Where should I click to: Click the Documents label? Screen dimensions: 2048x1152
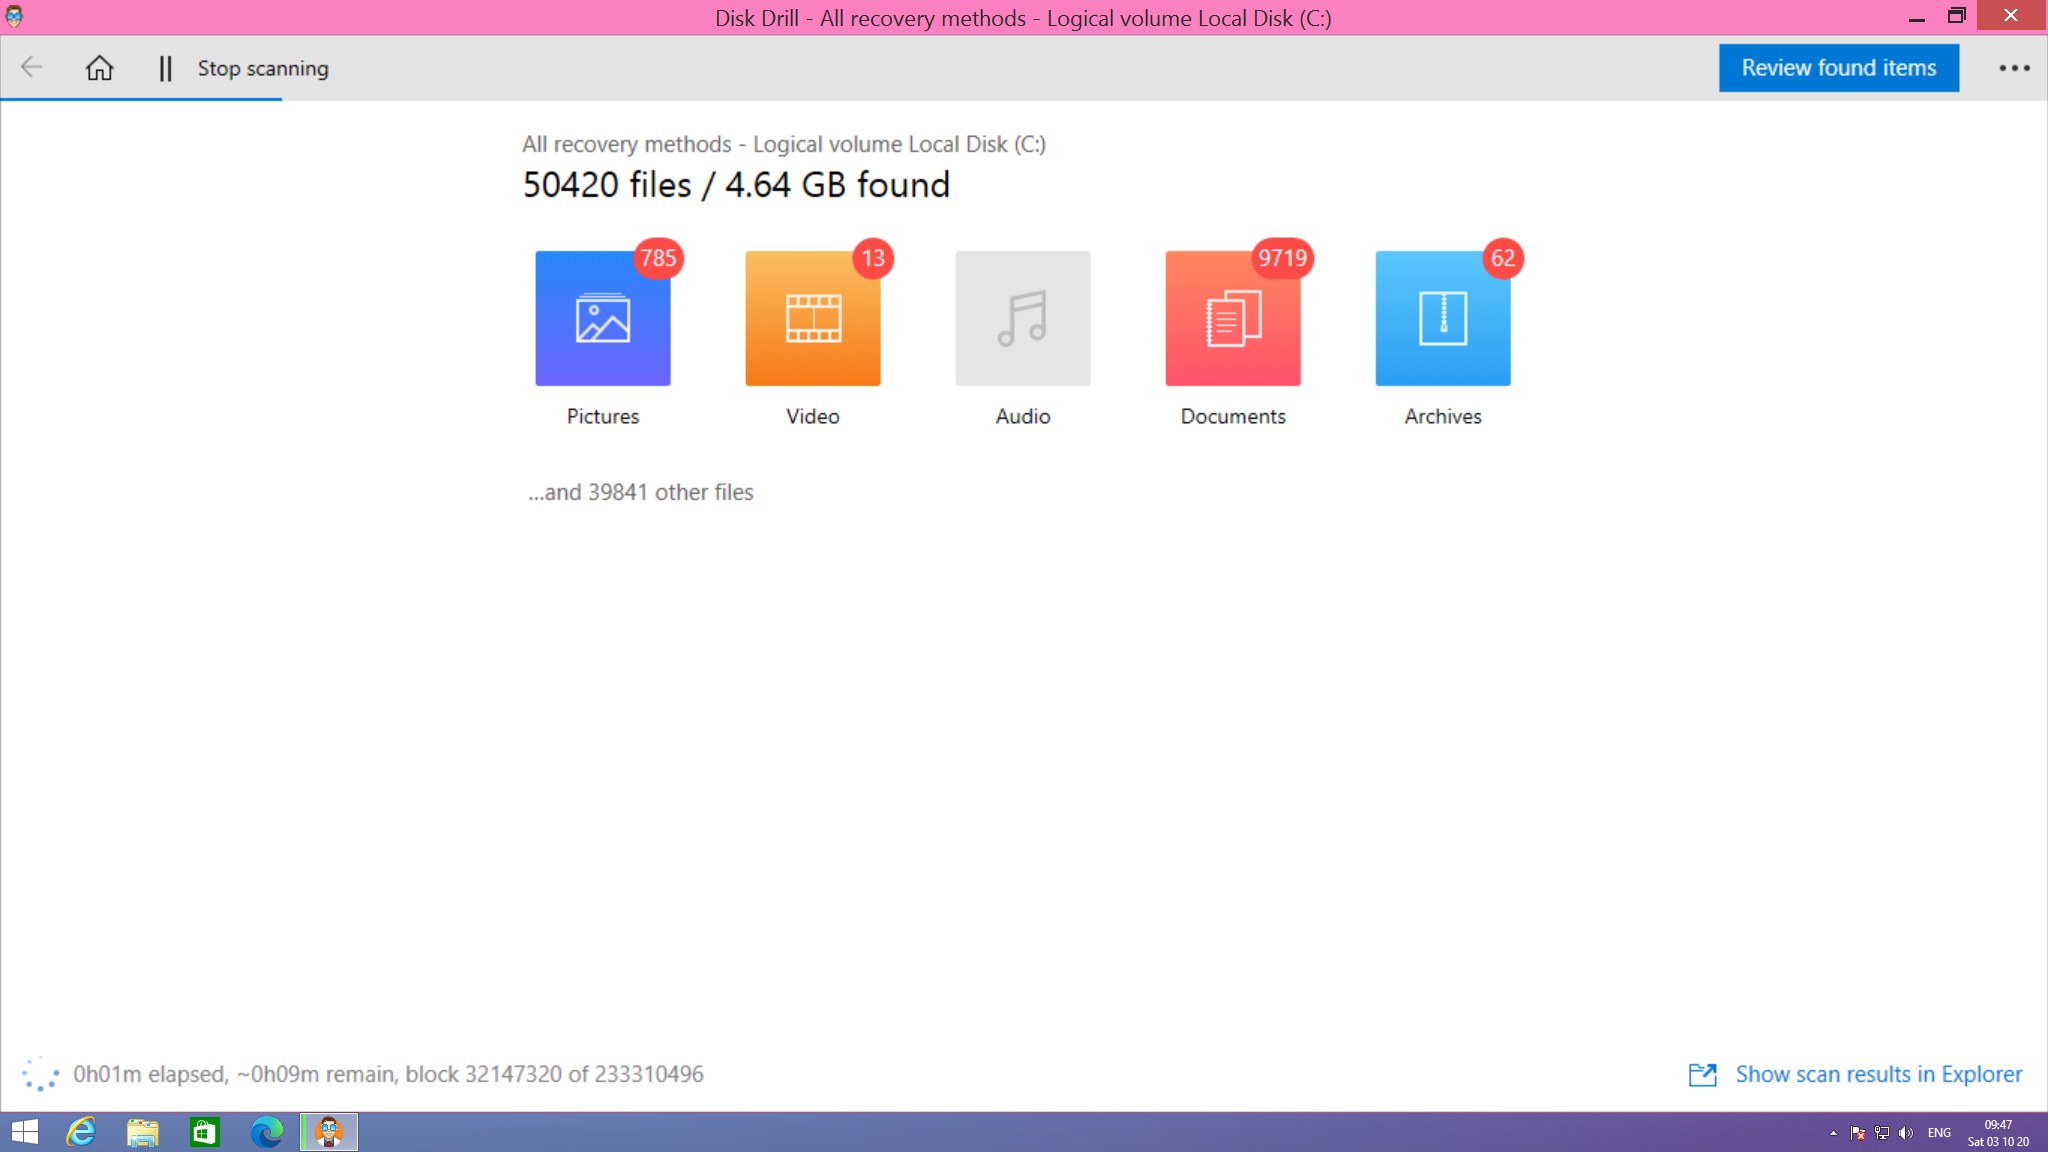pyautogui.click(x=1233, y=416)
